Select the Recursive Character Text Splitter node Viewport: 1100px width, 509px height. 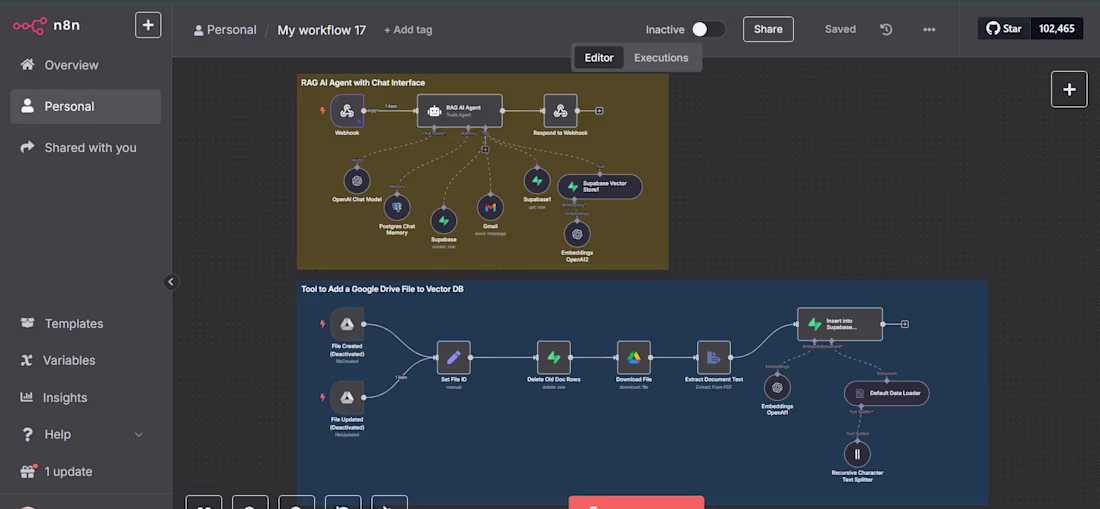coord(857,454)
